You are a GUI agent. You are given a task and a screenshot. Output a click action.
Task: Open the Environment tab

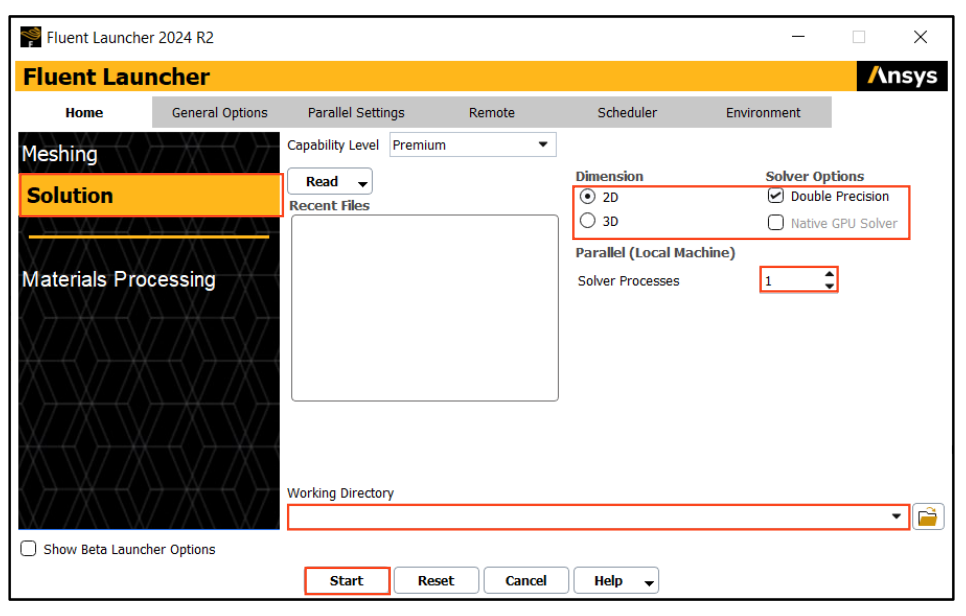click(x=763, y=113)
